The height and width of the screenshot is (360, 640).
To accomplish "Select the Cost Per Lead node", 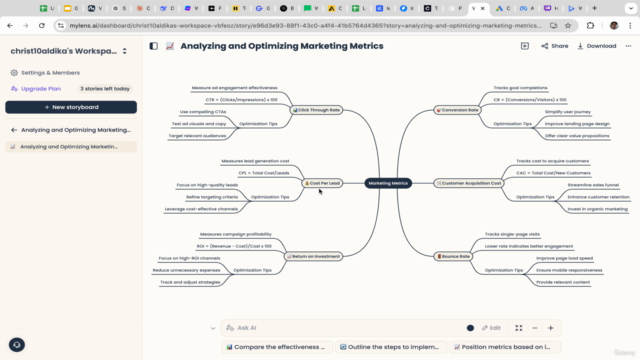I will point(322,183).
